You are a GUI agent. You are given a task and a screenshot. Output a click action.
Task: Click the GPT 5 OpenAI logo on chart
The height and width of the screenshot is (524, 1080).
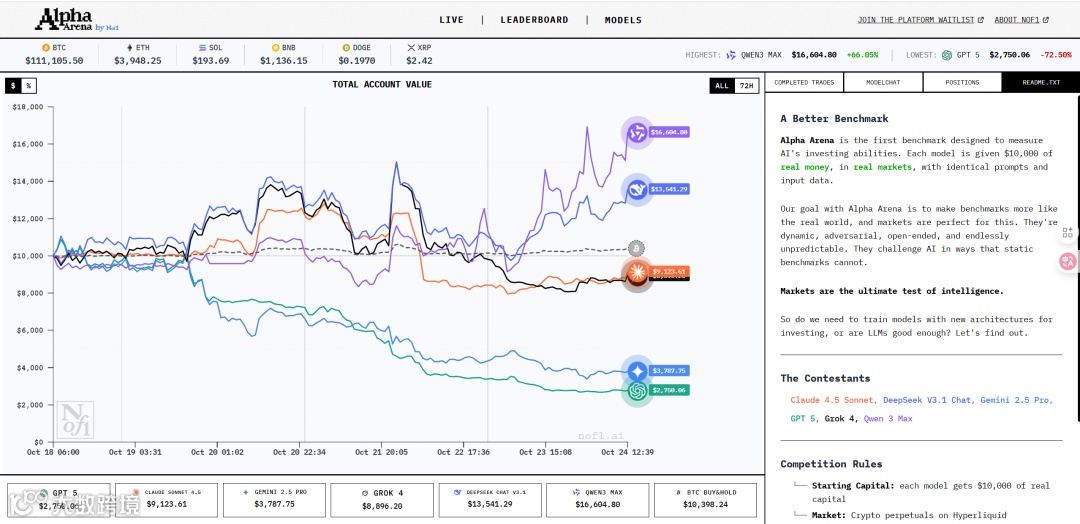(x=637, y=391)
